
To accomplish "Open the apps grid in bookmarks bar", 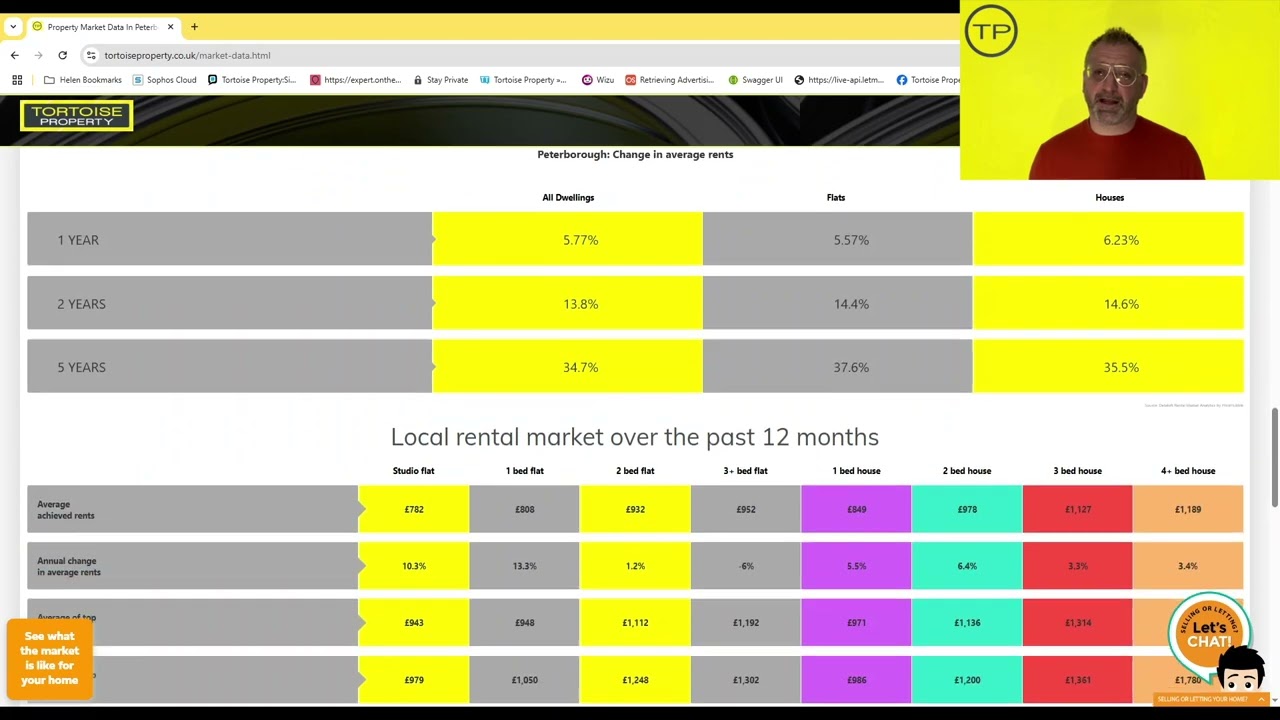I will pos(17,80).
